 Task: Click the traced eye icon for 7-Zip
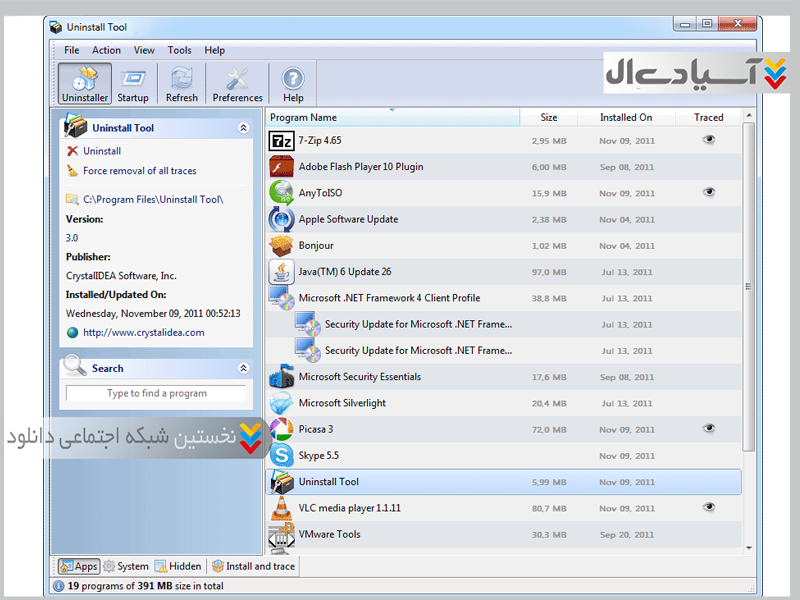click(709, 141)
